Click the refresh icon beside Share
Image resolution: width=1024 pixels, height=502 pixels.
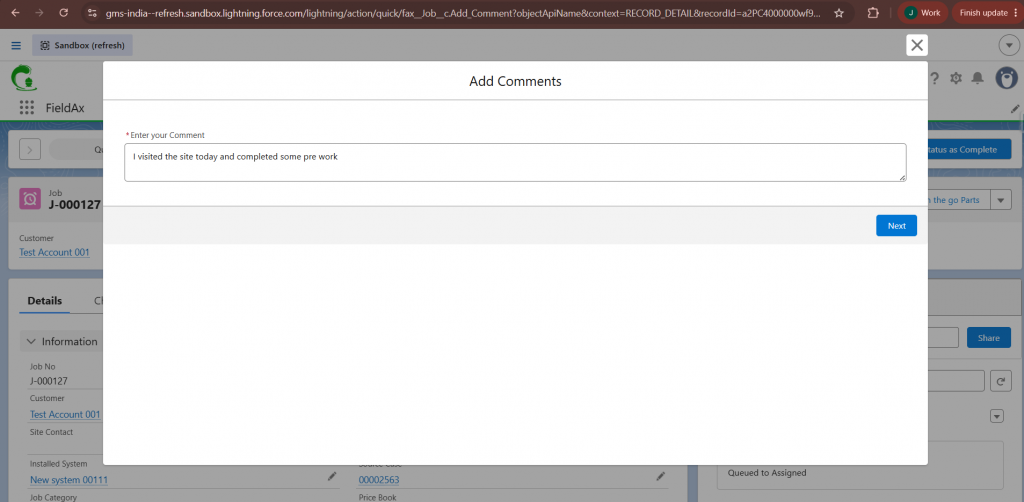pos(1001,381)
